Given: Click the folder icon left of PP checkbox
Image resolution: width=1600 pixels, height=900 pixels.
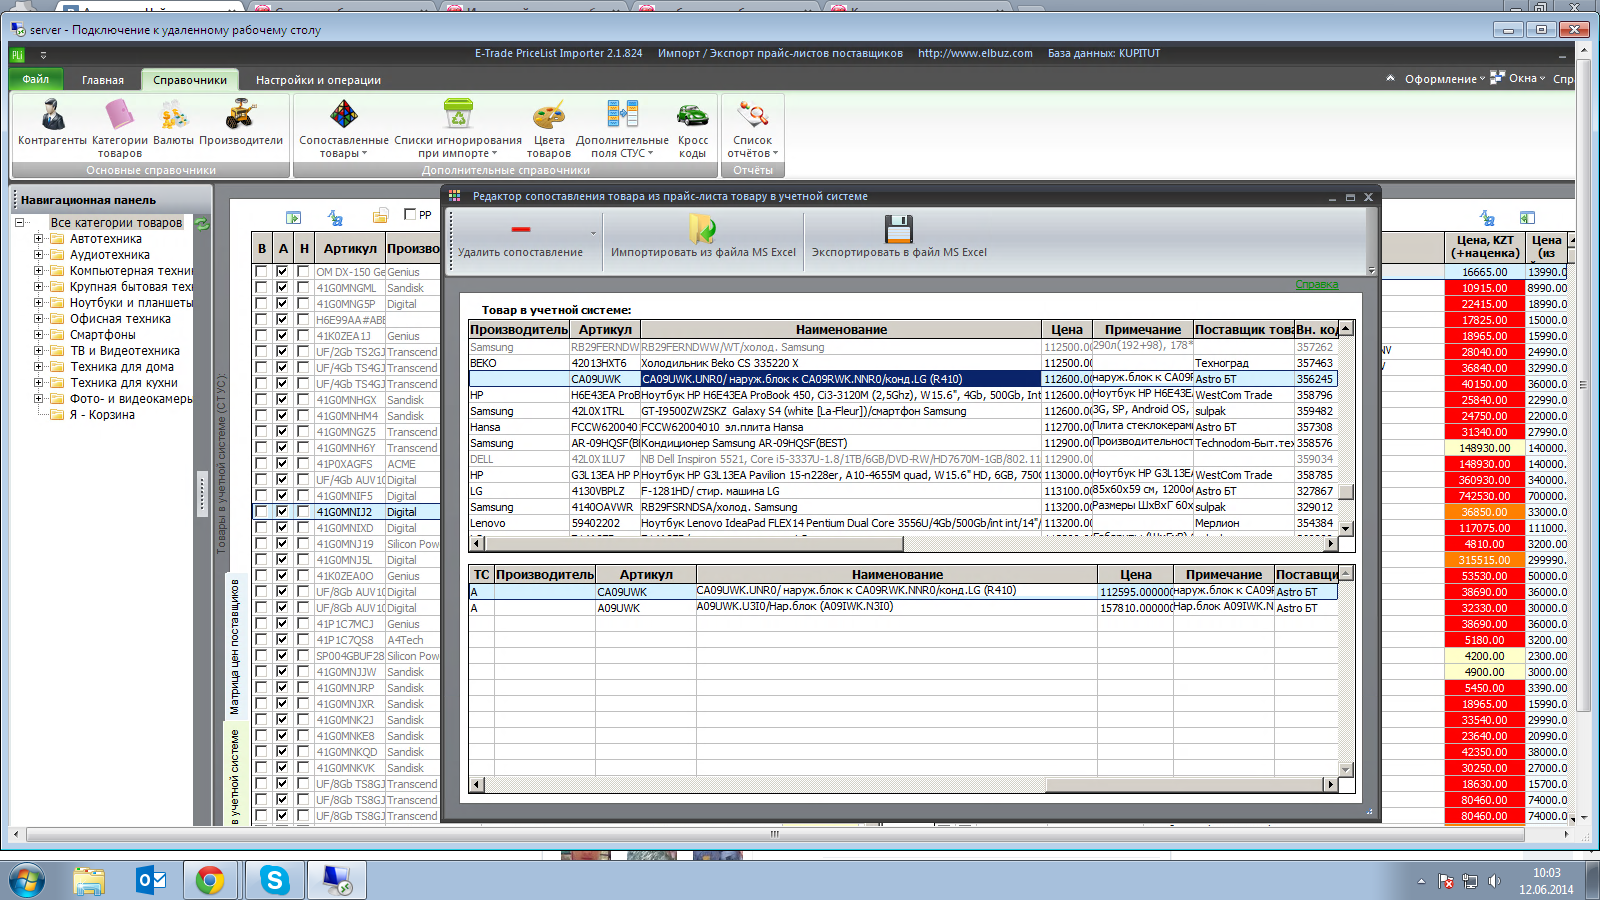Looking at the screenshot, I should [x=380, y=216].
